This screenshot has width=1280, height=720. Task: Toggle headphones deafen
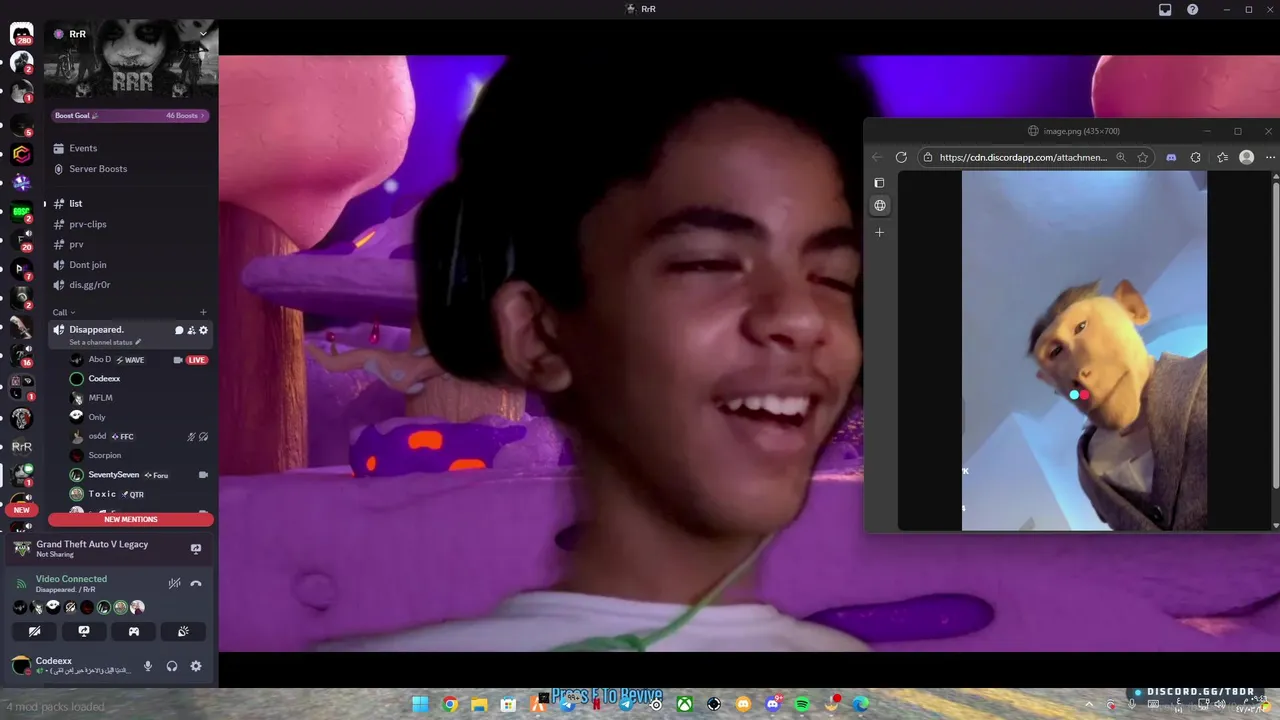172,666
